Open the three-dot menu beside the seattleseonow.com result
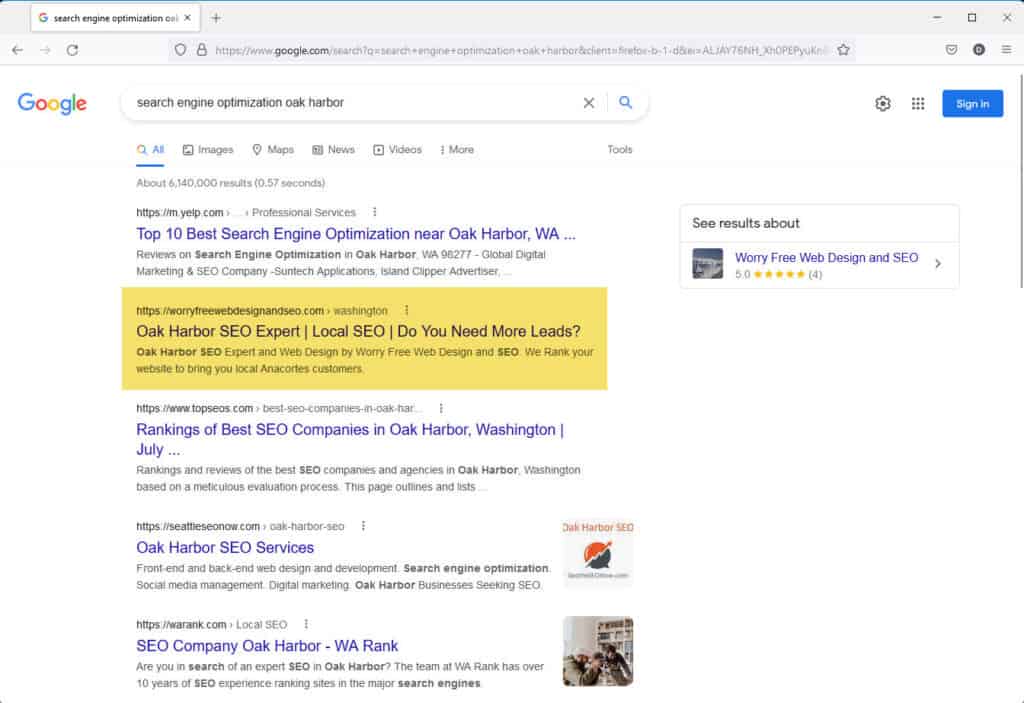Screen dimensions: 1024x703 pyautogui.click(x=363, y=526)
